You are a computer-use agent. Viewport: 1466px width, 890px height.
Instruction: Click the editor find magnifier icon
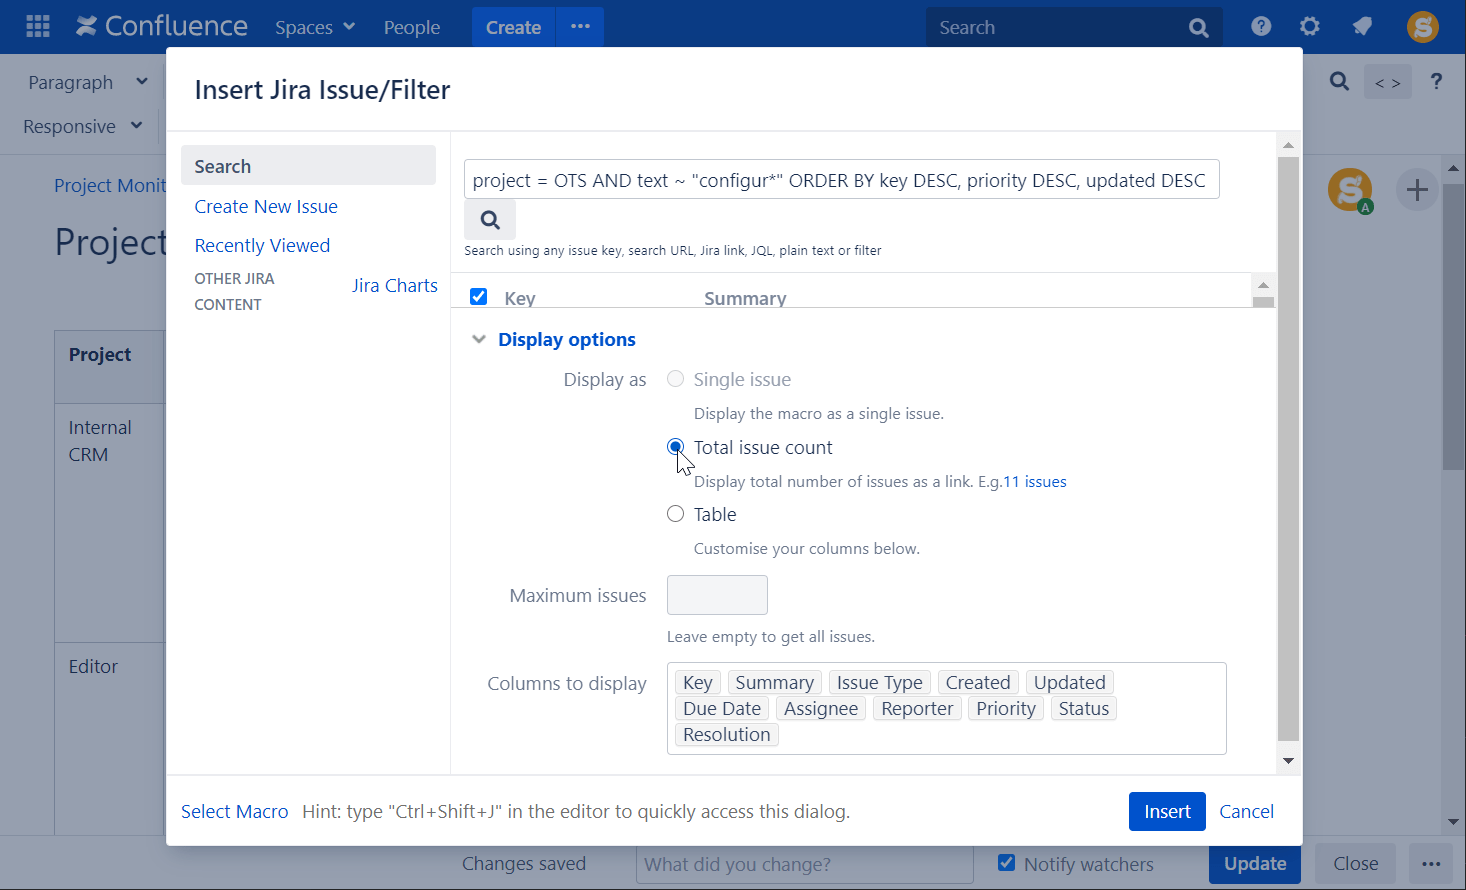point(1339,81)
